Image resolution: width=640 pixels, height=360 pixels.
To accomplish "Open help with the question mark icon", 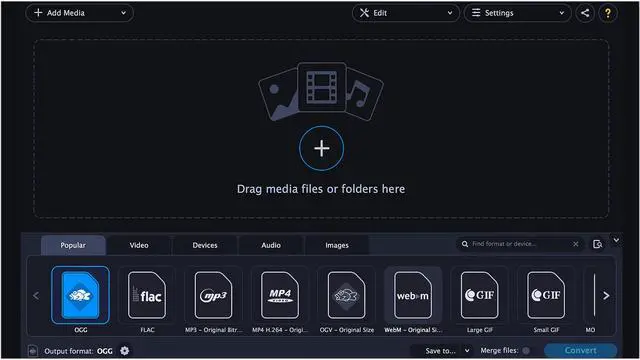I will coord(608,13).
